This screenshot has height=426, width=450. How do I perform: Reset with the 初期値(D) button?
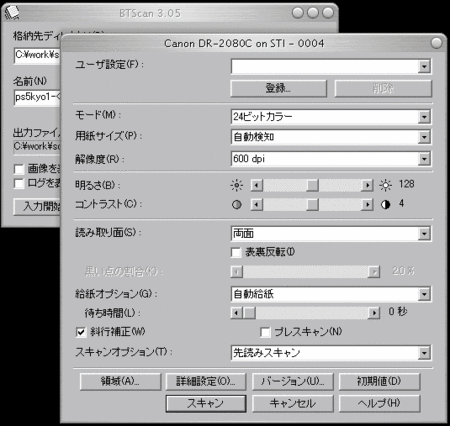tap(379, 381)
